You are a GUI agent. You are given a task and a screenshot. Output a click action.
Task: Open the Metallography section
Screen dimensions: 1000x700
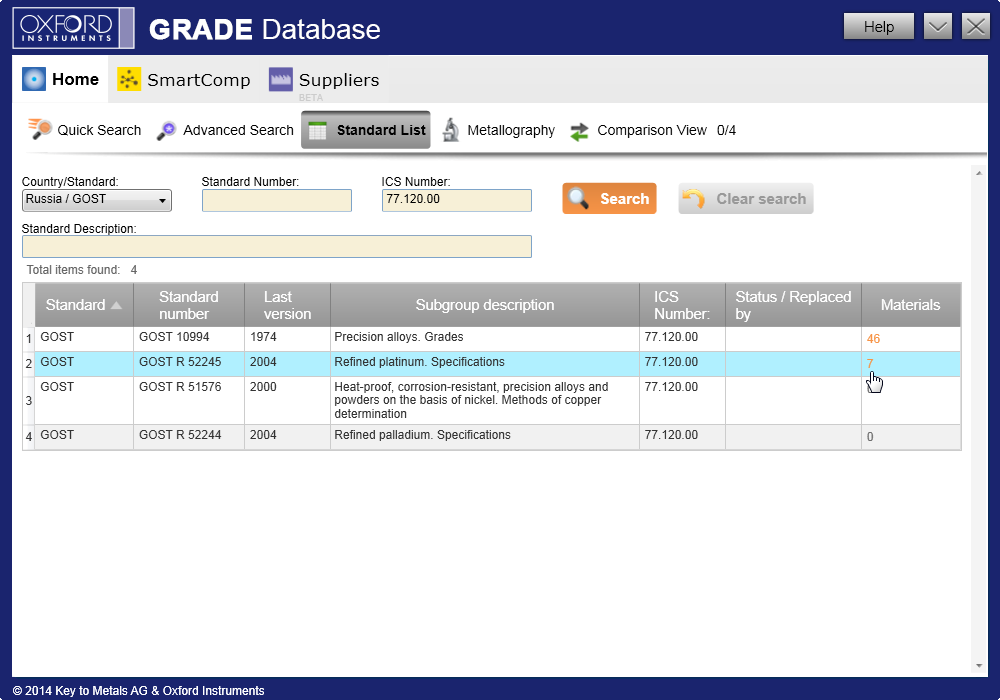[x=499, y=130]
